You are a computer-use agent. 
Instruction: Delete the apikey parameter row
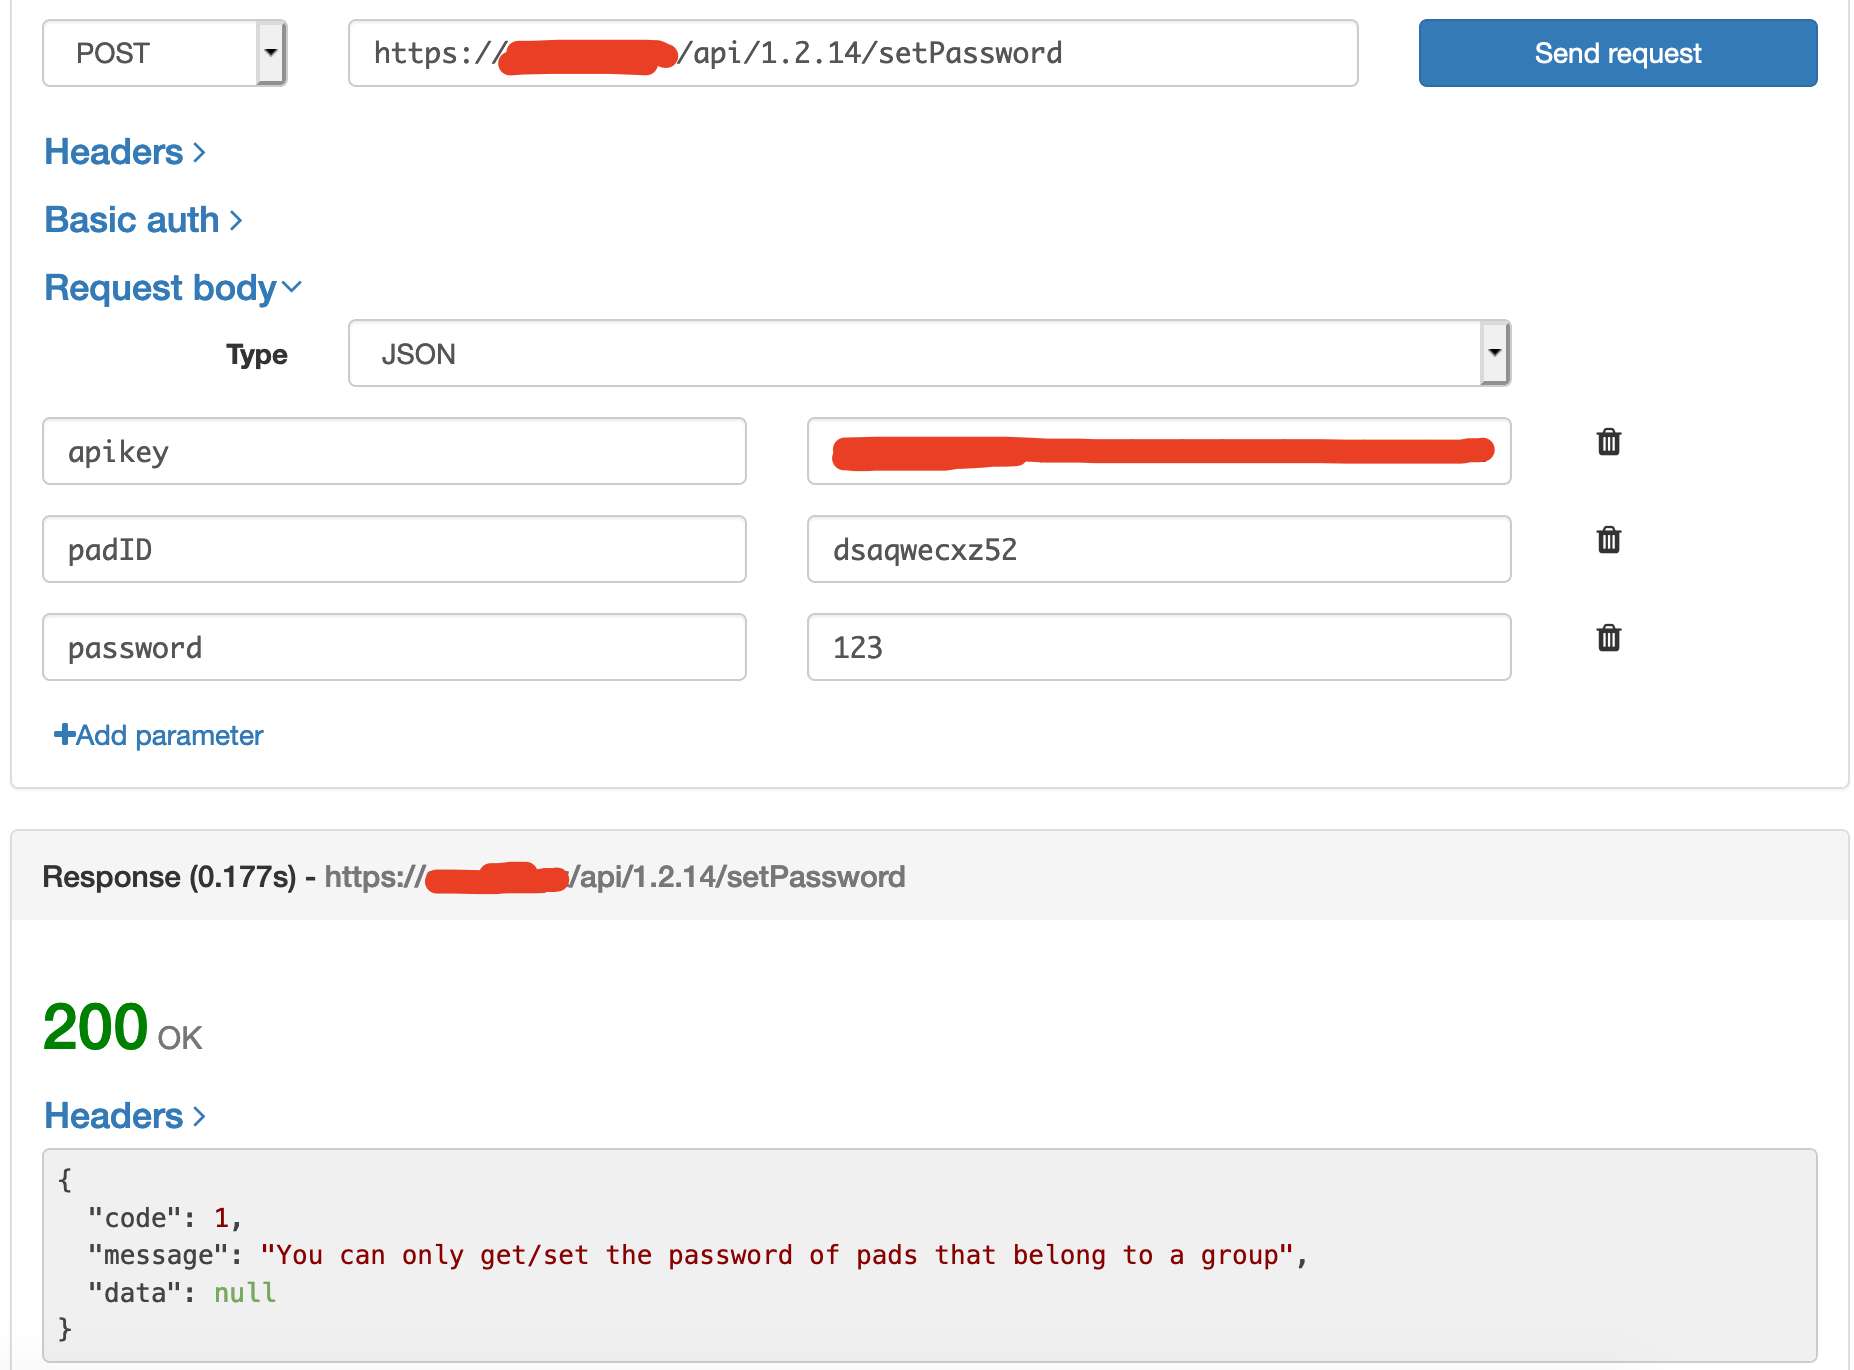coord(1608,442)
